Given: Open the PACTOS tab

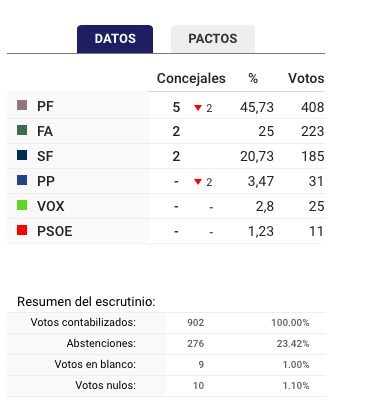Looking at the screenshot, I should 213,39.
